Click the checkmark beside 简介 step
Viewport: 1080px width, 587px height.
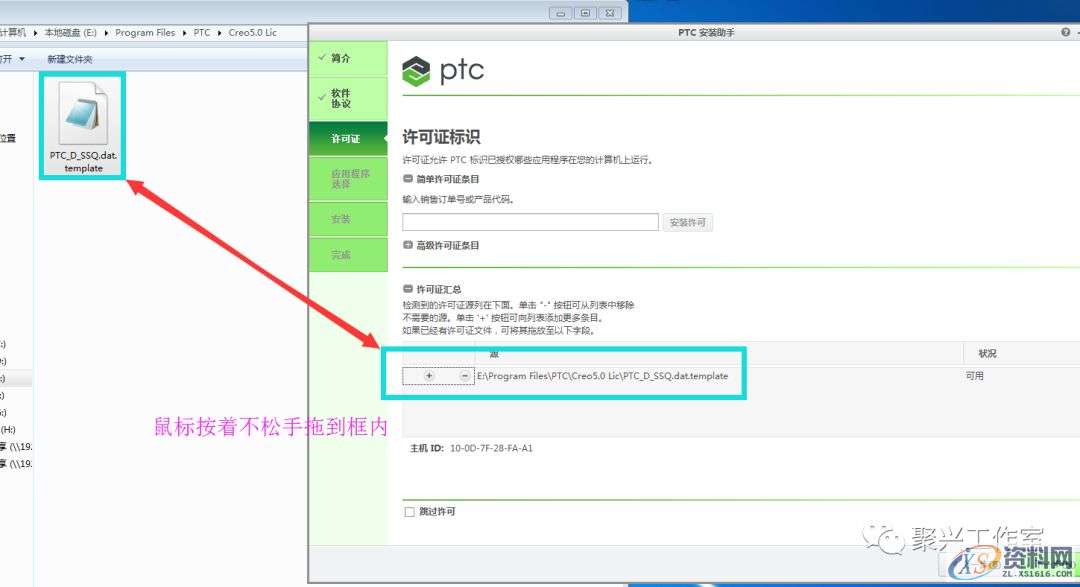(325, 58)
